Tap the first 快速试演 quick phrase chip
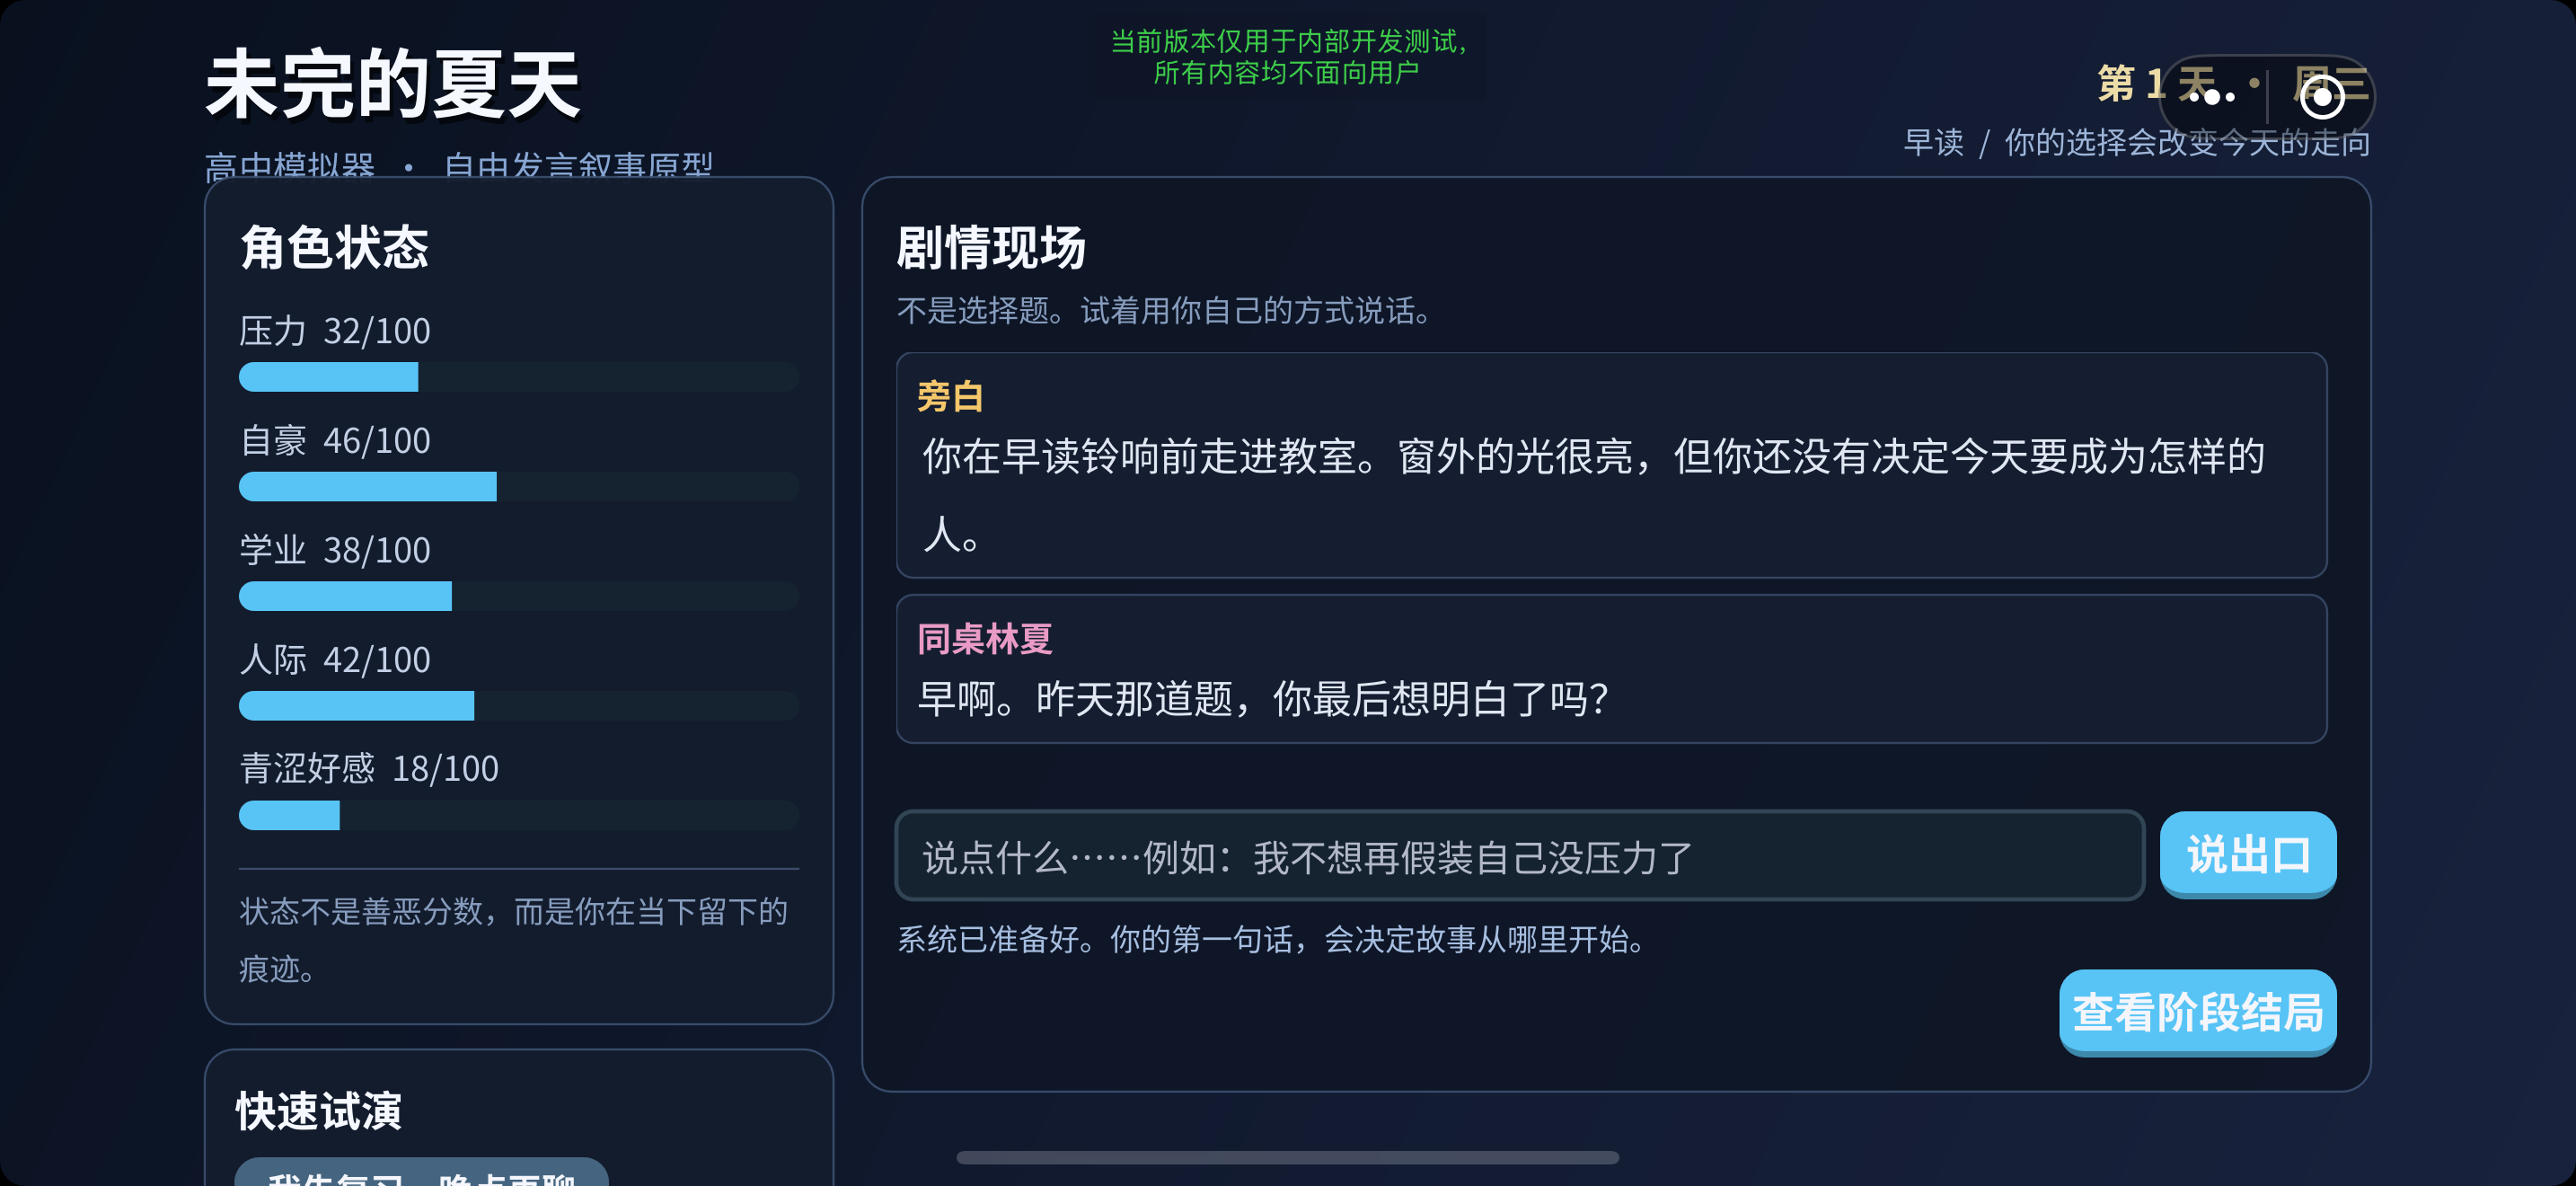2576x1186 pixels. 421,1172
